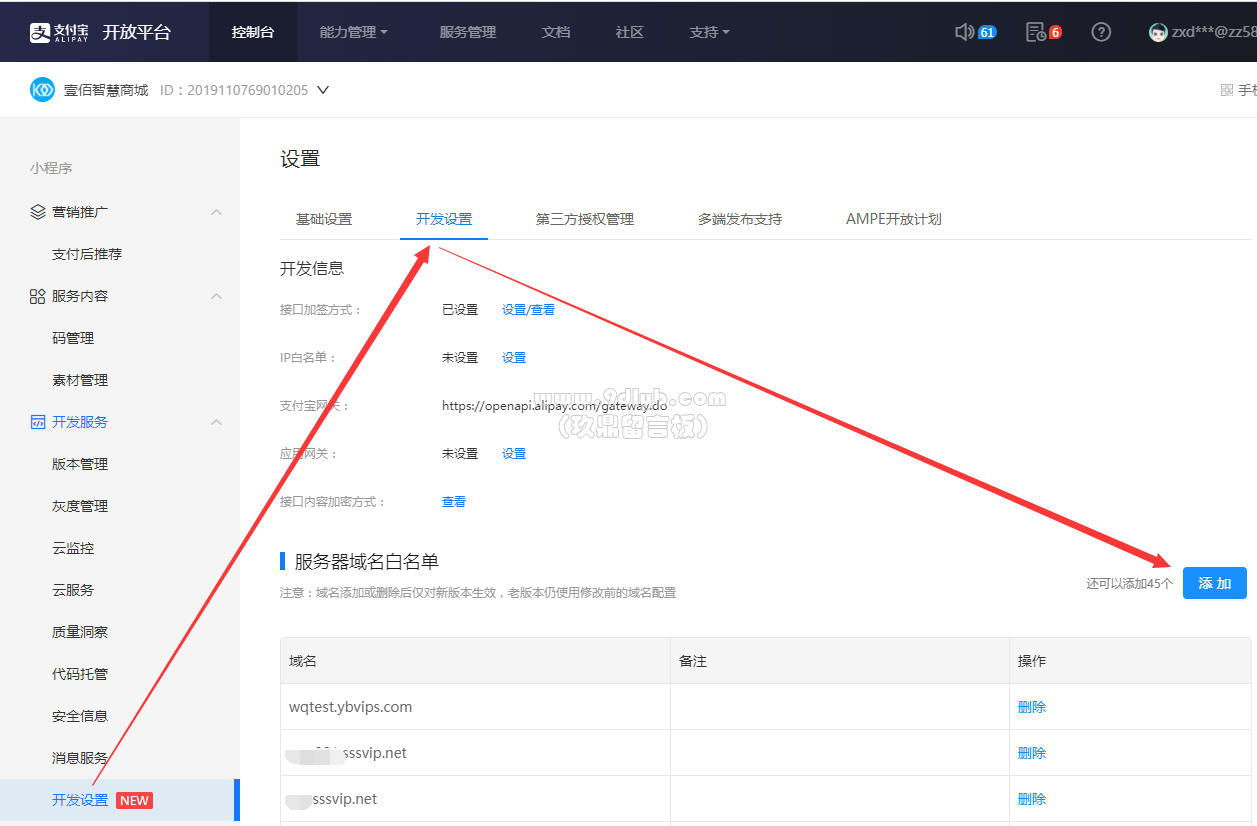The image size is (1257, 826).
Task: Open 服务管理 in top navigation
Action: pyautogui.click(x=468, y=32)
